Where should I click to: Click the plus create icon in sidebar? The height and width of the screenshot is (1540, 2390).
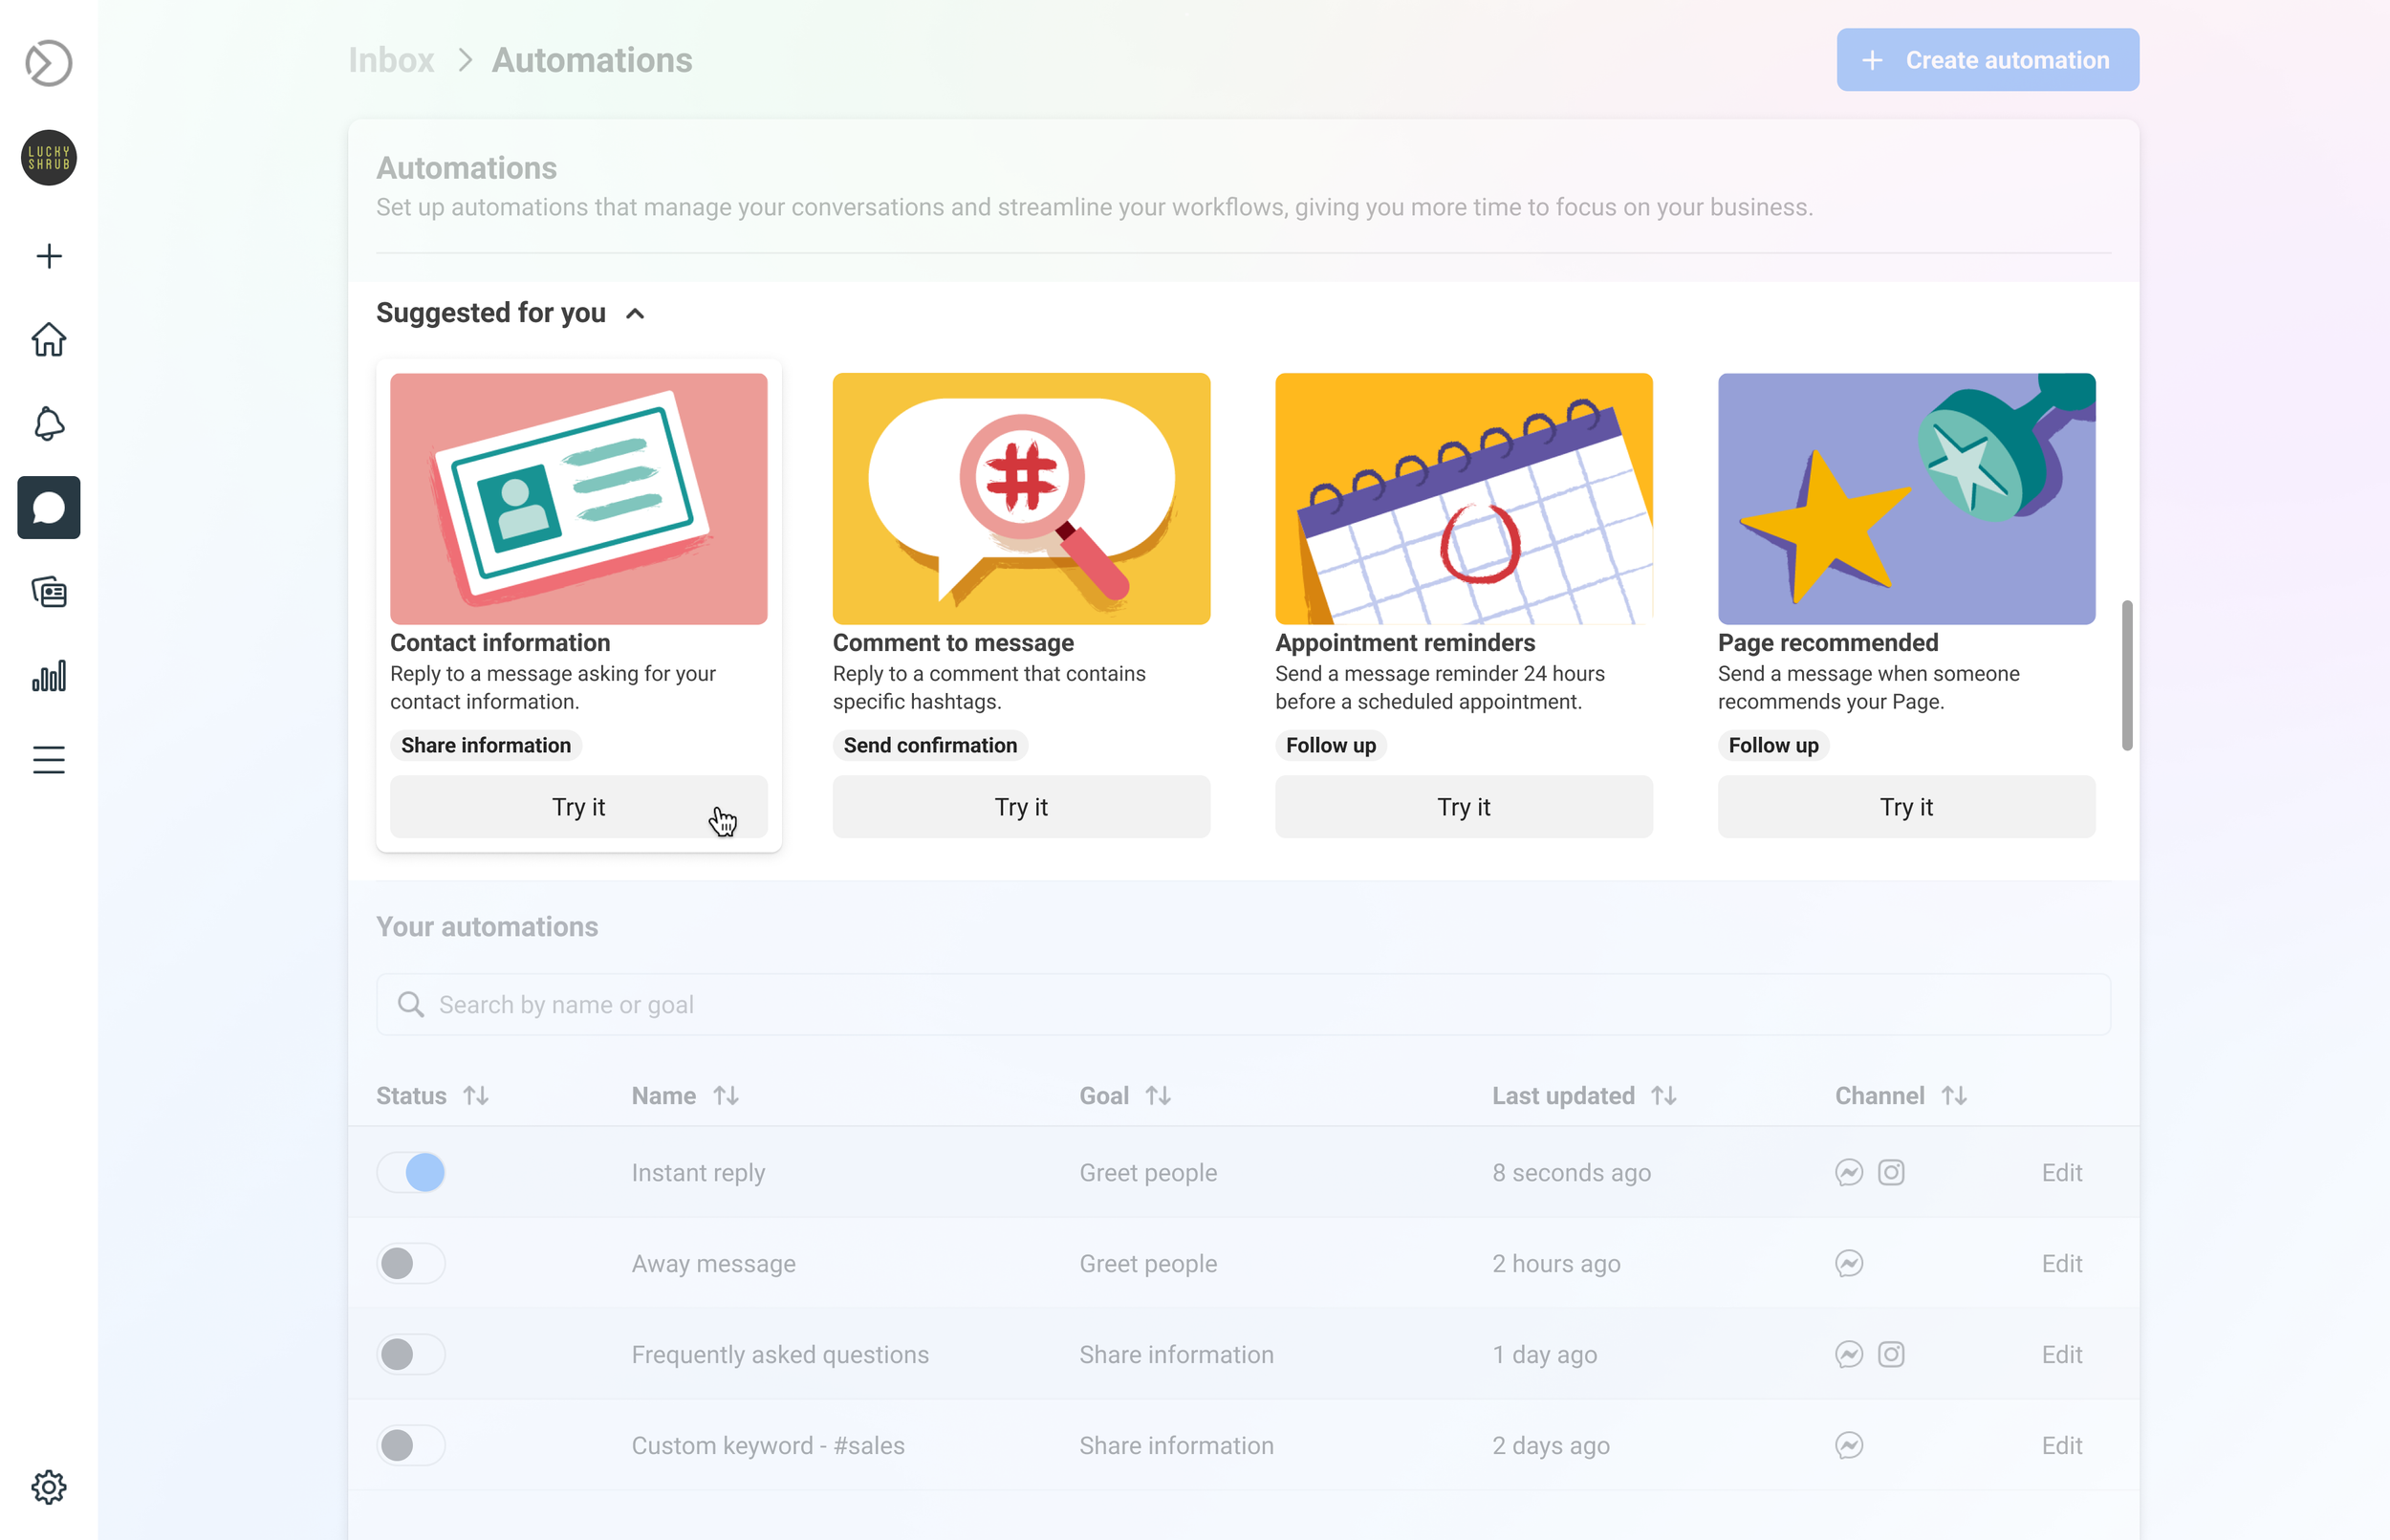(48, 256)
